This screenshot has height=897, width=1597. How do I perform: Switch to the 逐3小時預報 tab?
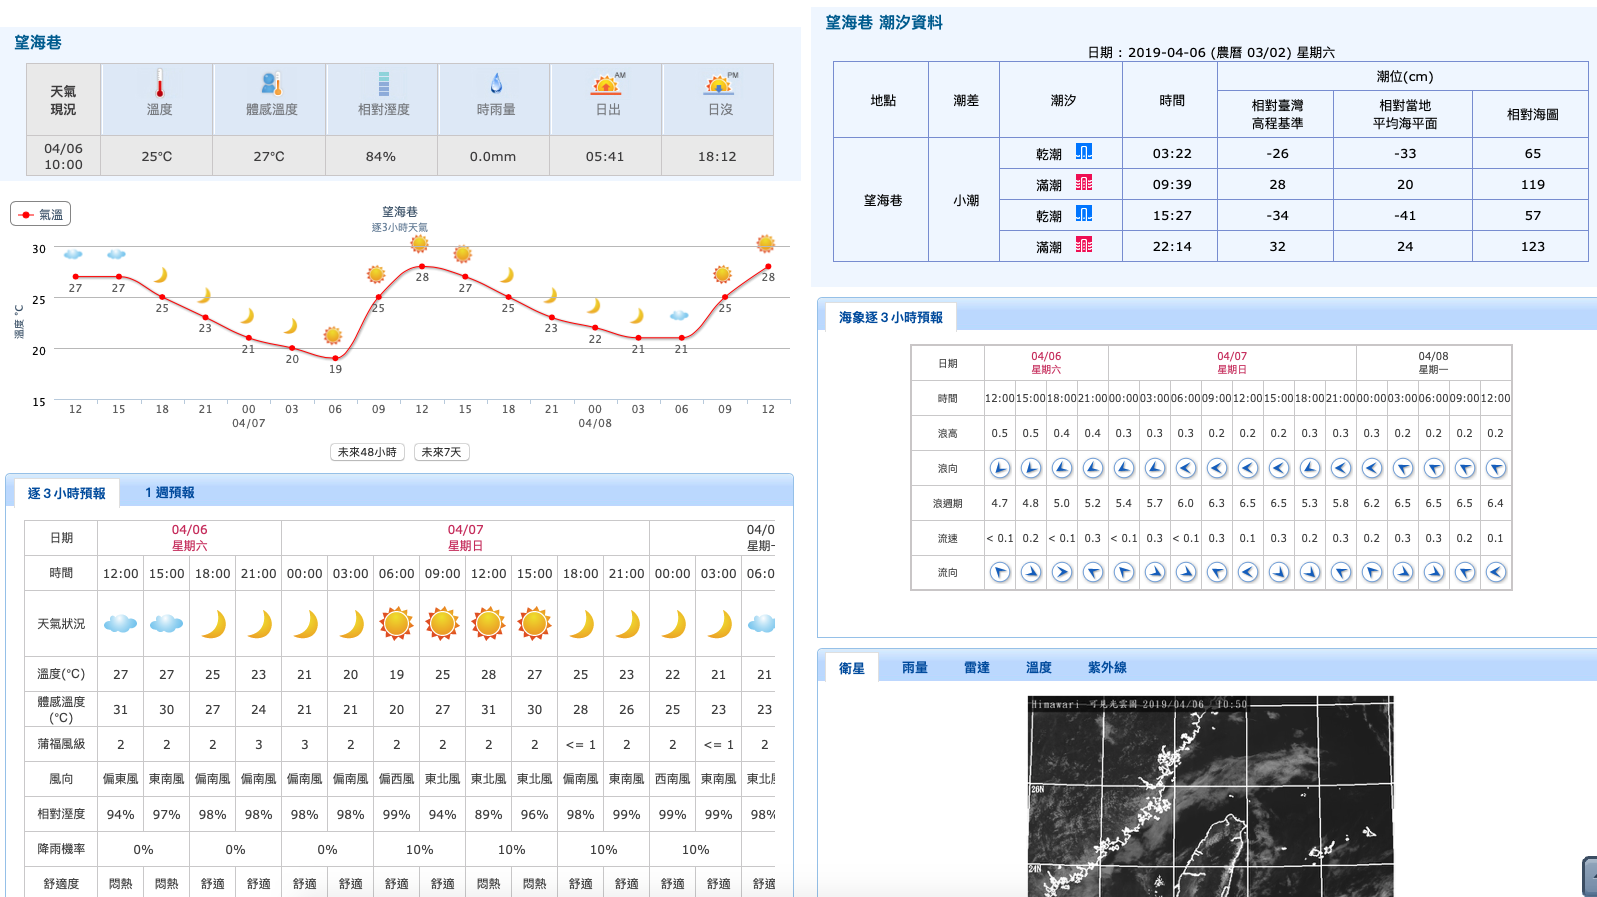66,493
